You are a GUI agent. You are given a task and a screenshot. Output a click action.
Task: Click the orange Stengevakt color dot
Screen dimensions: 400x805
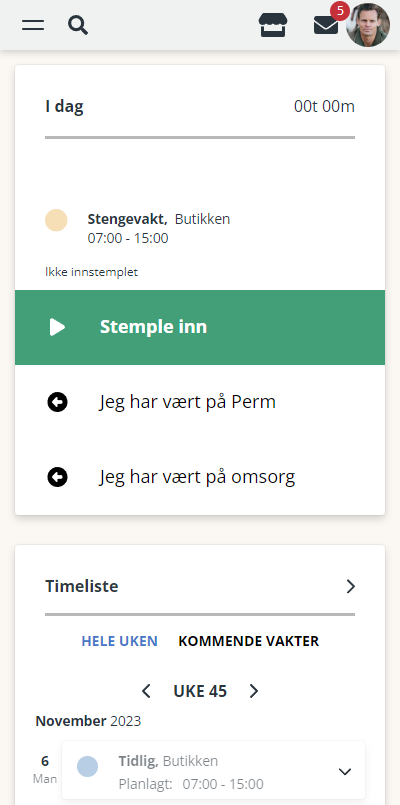click(x=56, y=220)
